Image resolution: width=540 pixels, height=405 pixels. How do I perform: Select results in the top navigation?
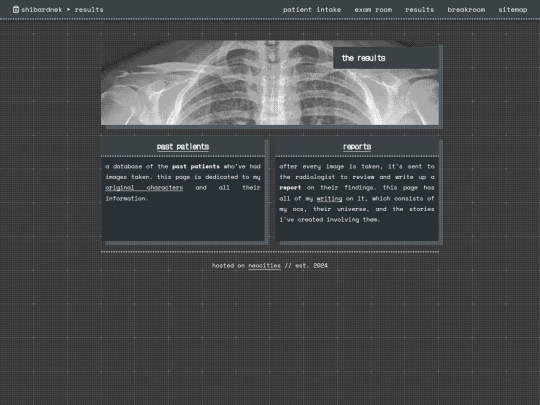pos(419,10)
